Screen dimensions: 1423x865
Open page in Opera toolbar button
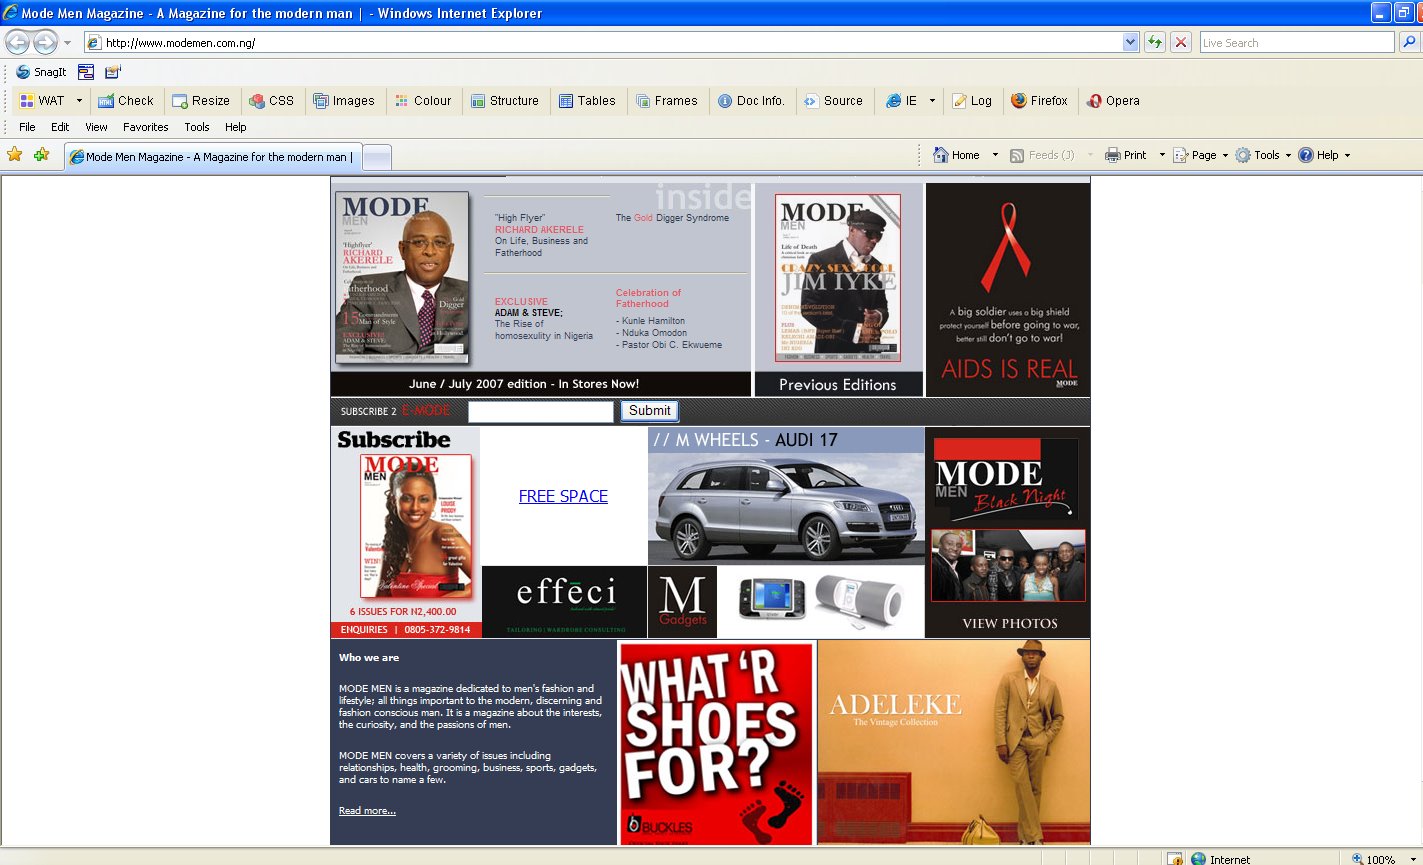point(1113,101)
